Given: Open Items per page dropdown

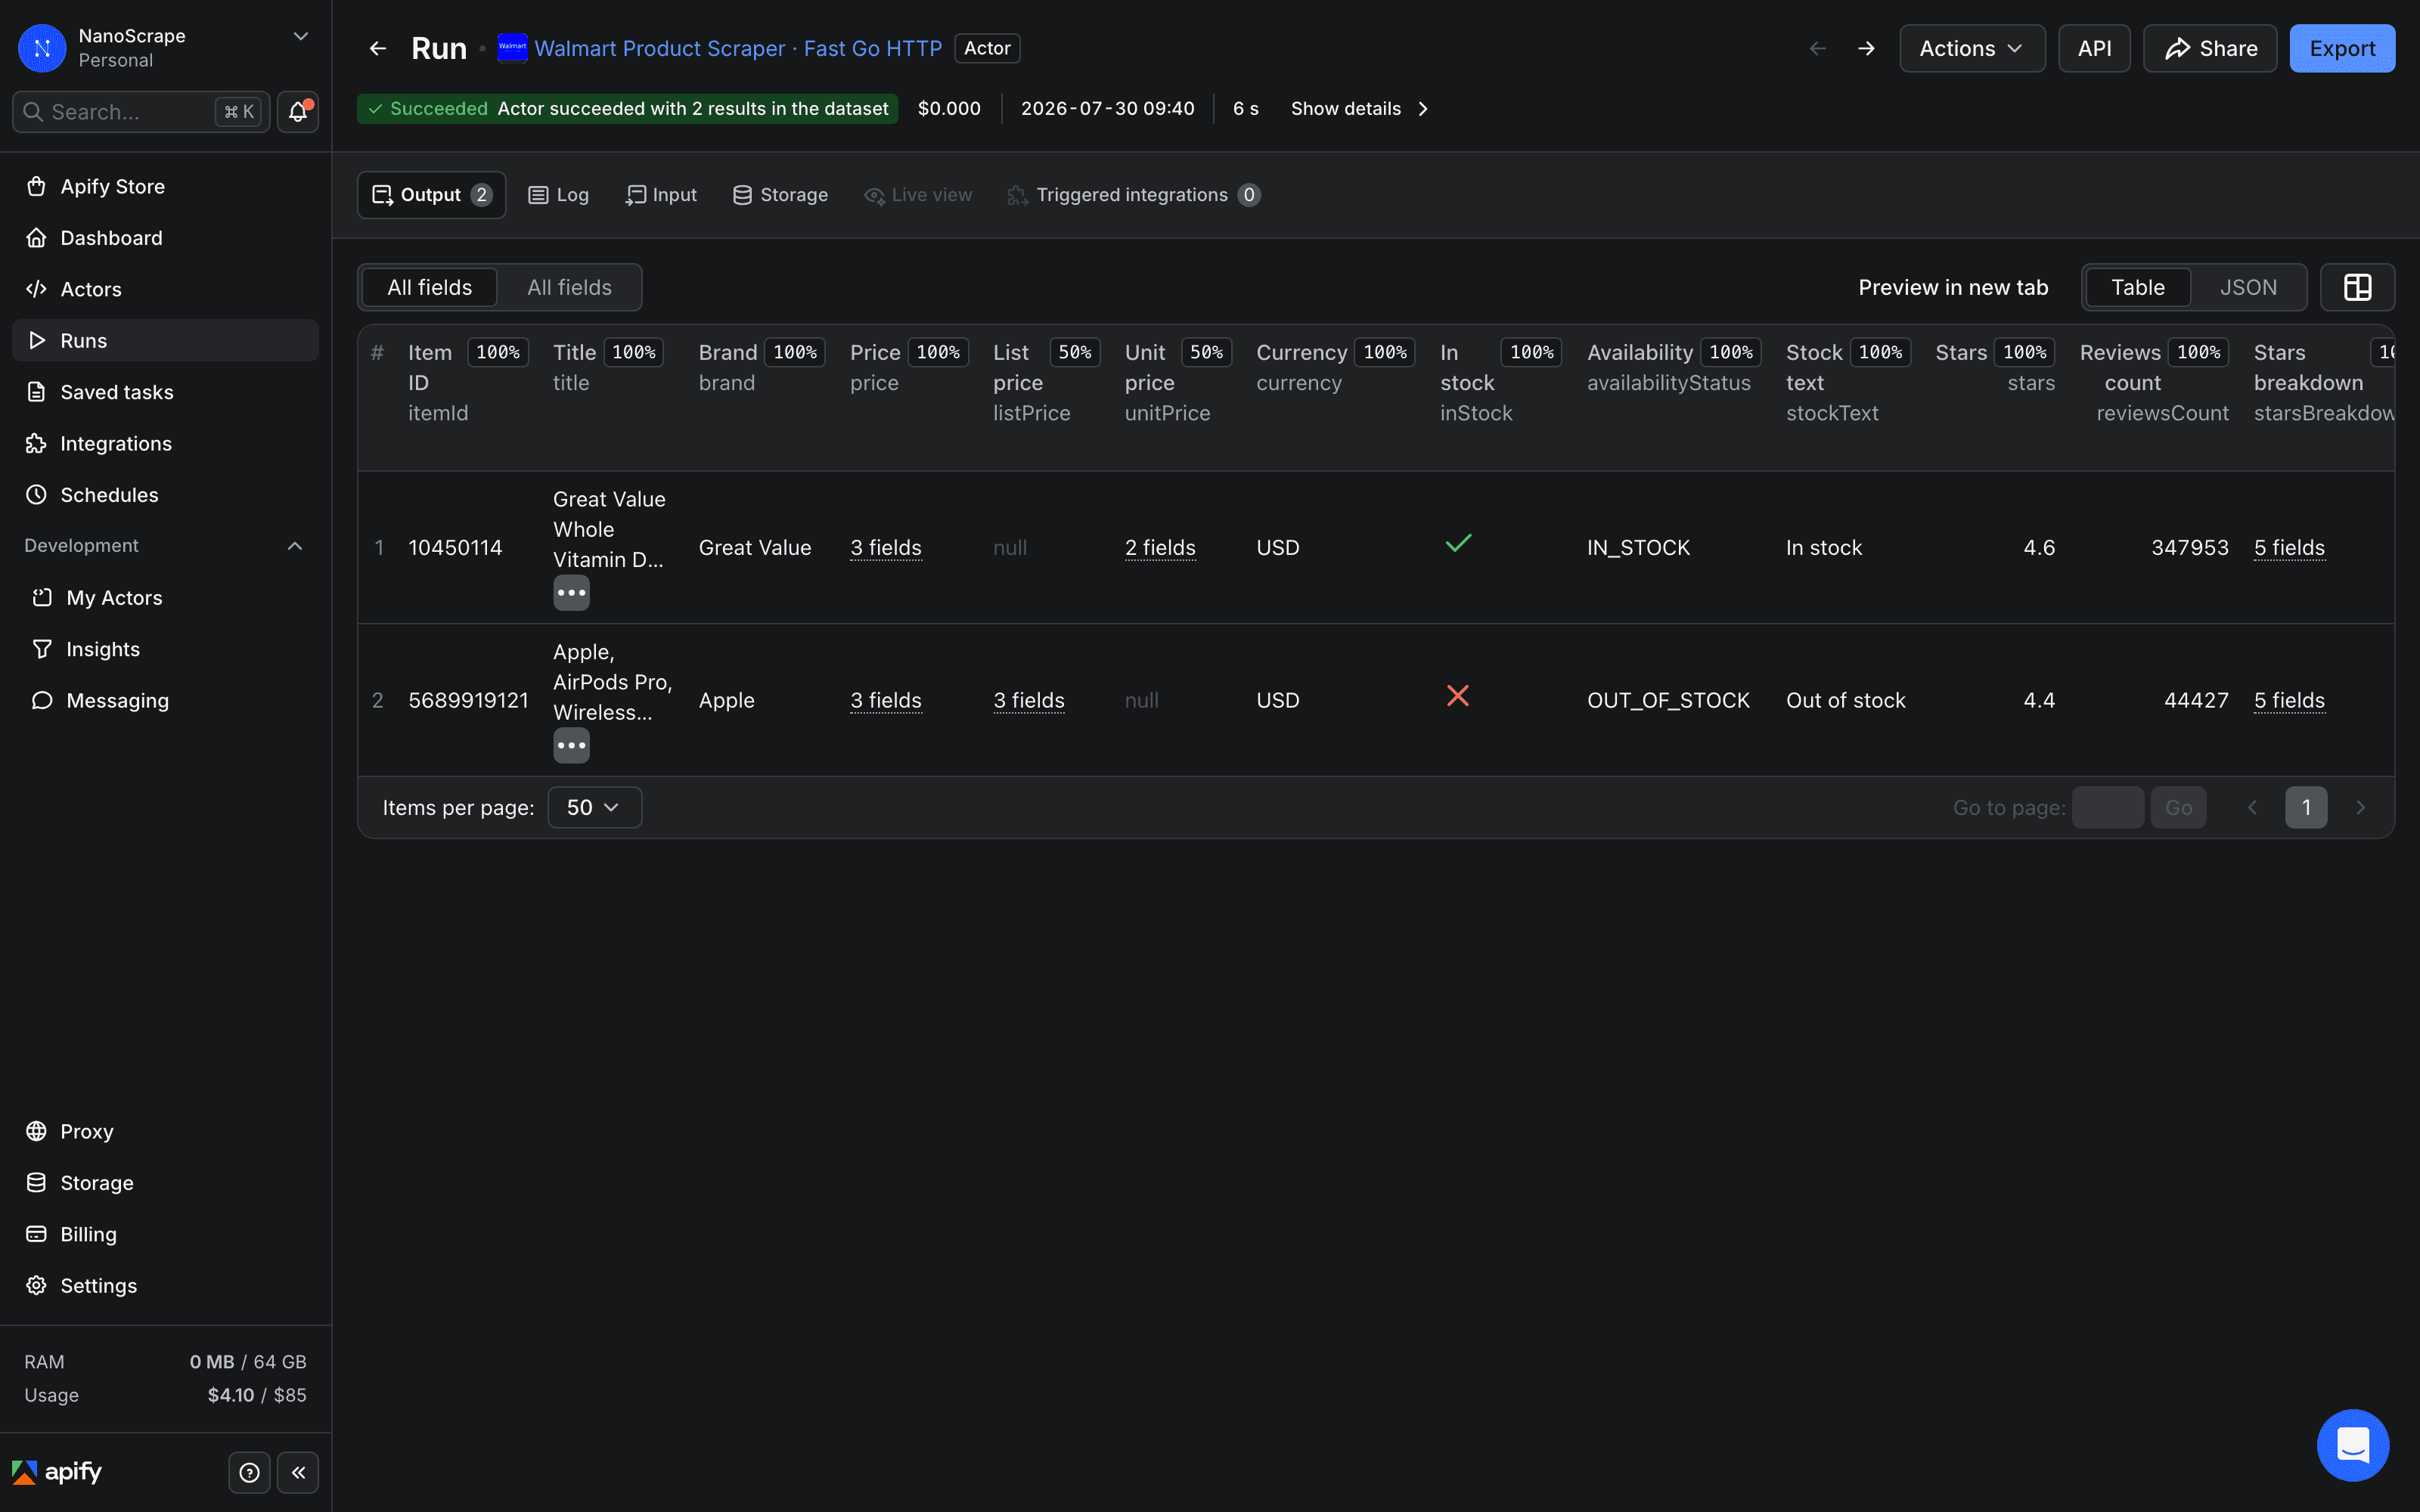Looking at the screenshot, I should (595, 808).
